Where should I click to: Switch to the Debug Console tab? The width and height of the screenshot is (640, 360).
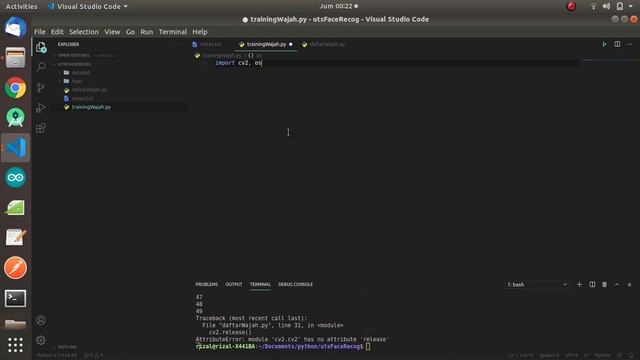click(x=296, y=284)
